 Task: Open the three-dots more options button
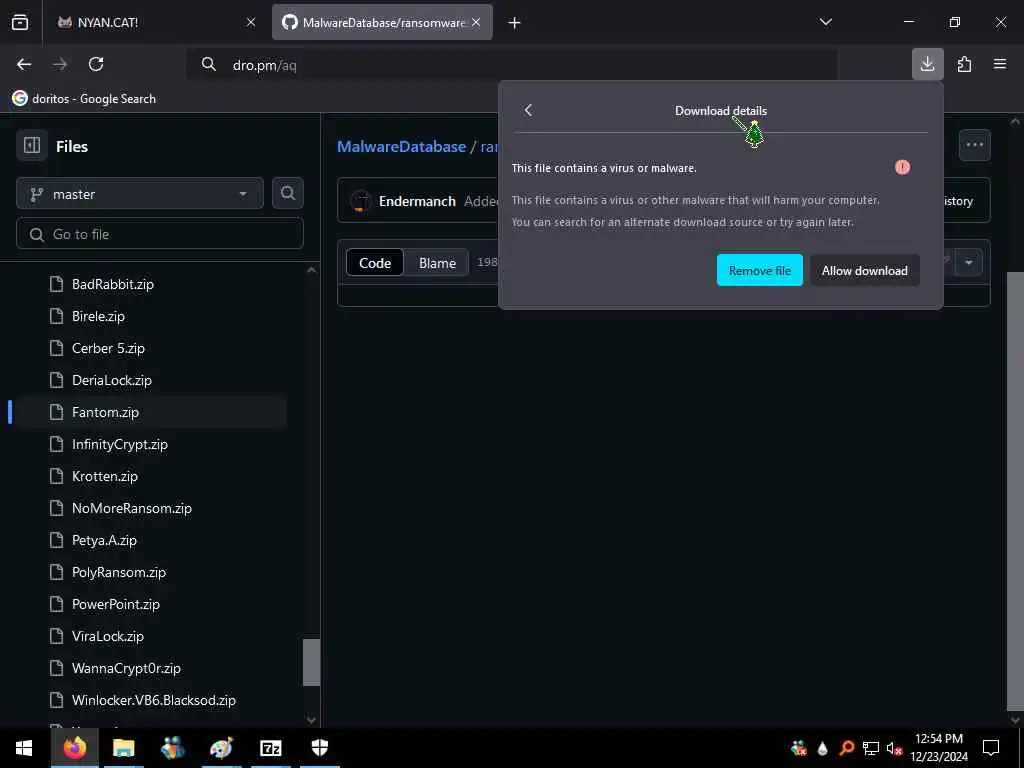974,145
